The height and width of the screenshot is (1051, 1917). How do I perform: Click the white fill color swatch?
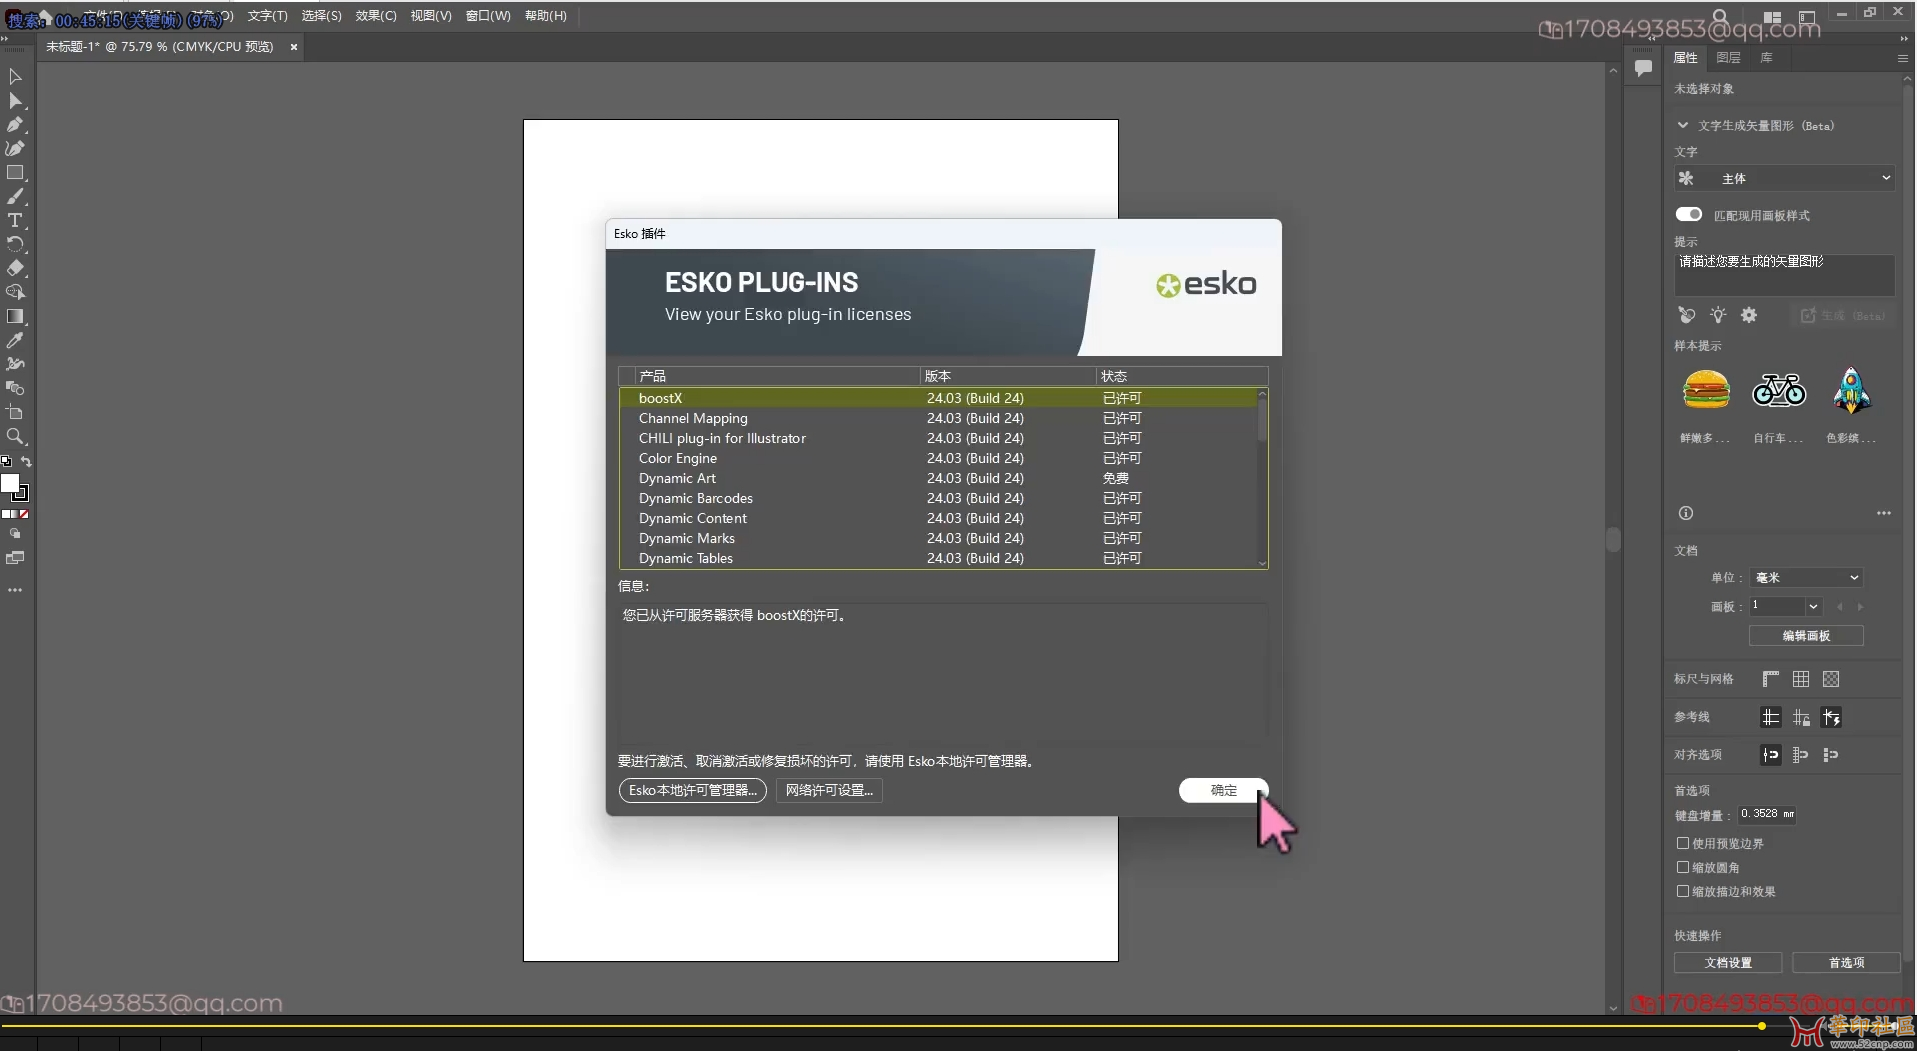(x=10, y=483)
